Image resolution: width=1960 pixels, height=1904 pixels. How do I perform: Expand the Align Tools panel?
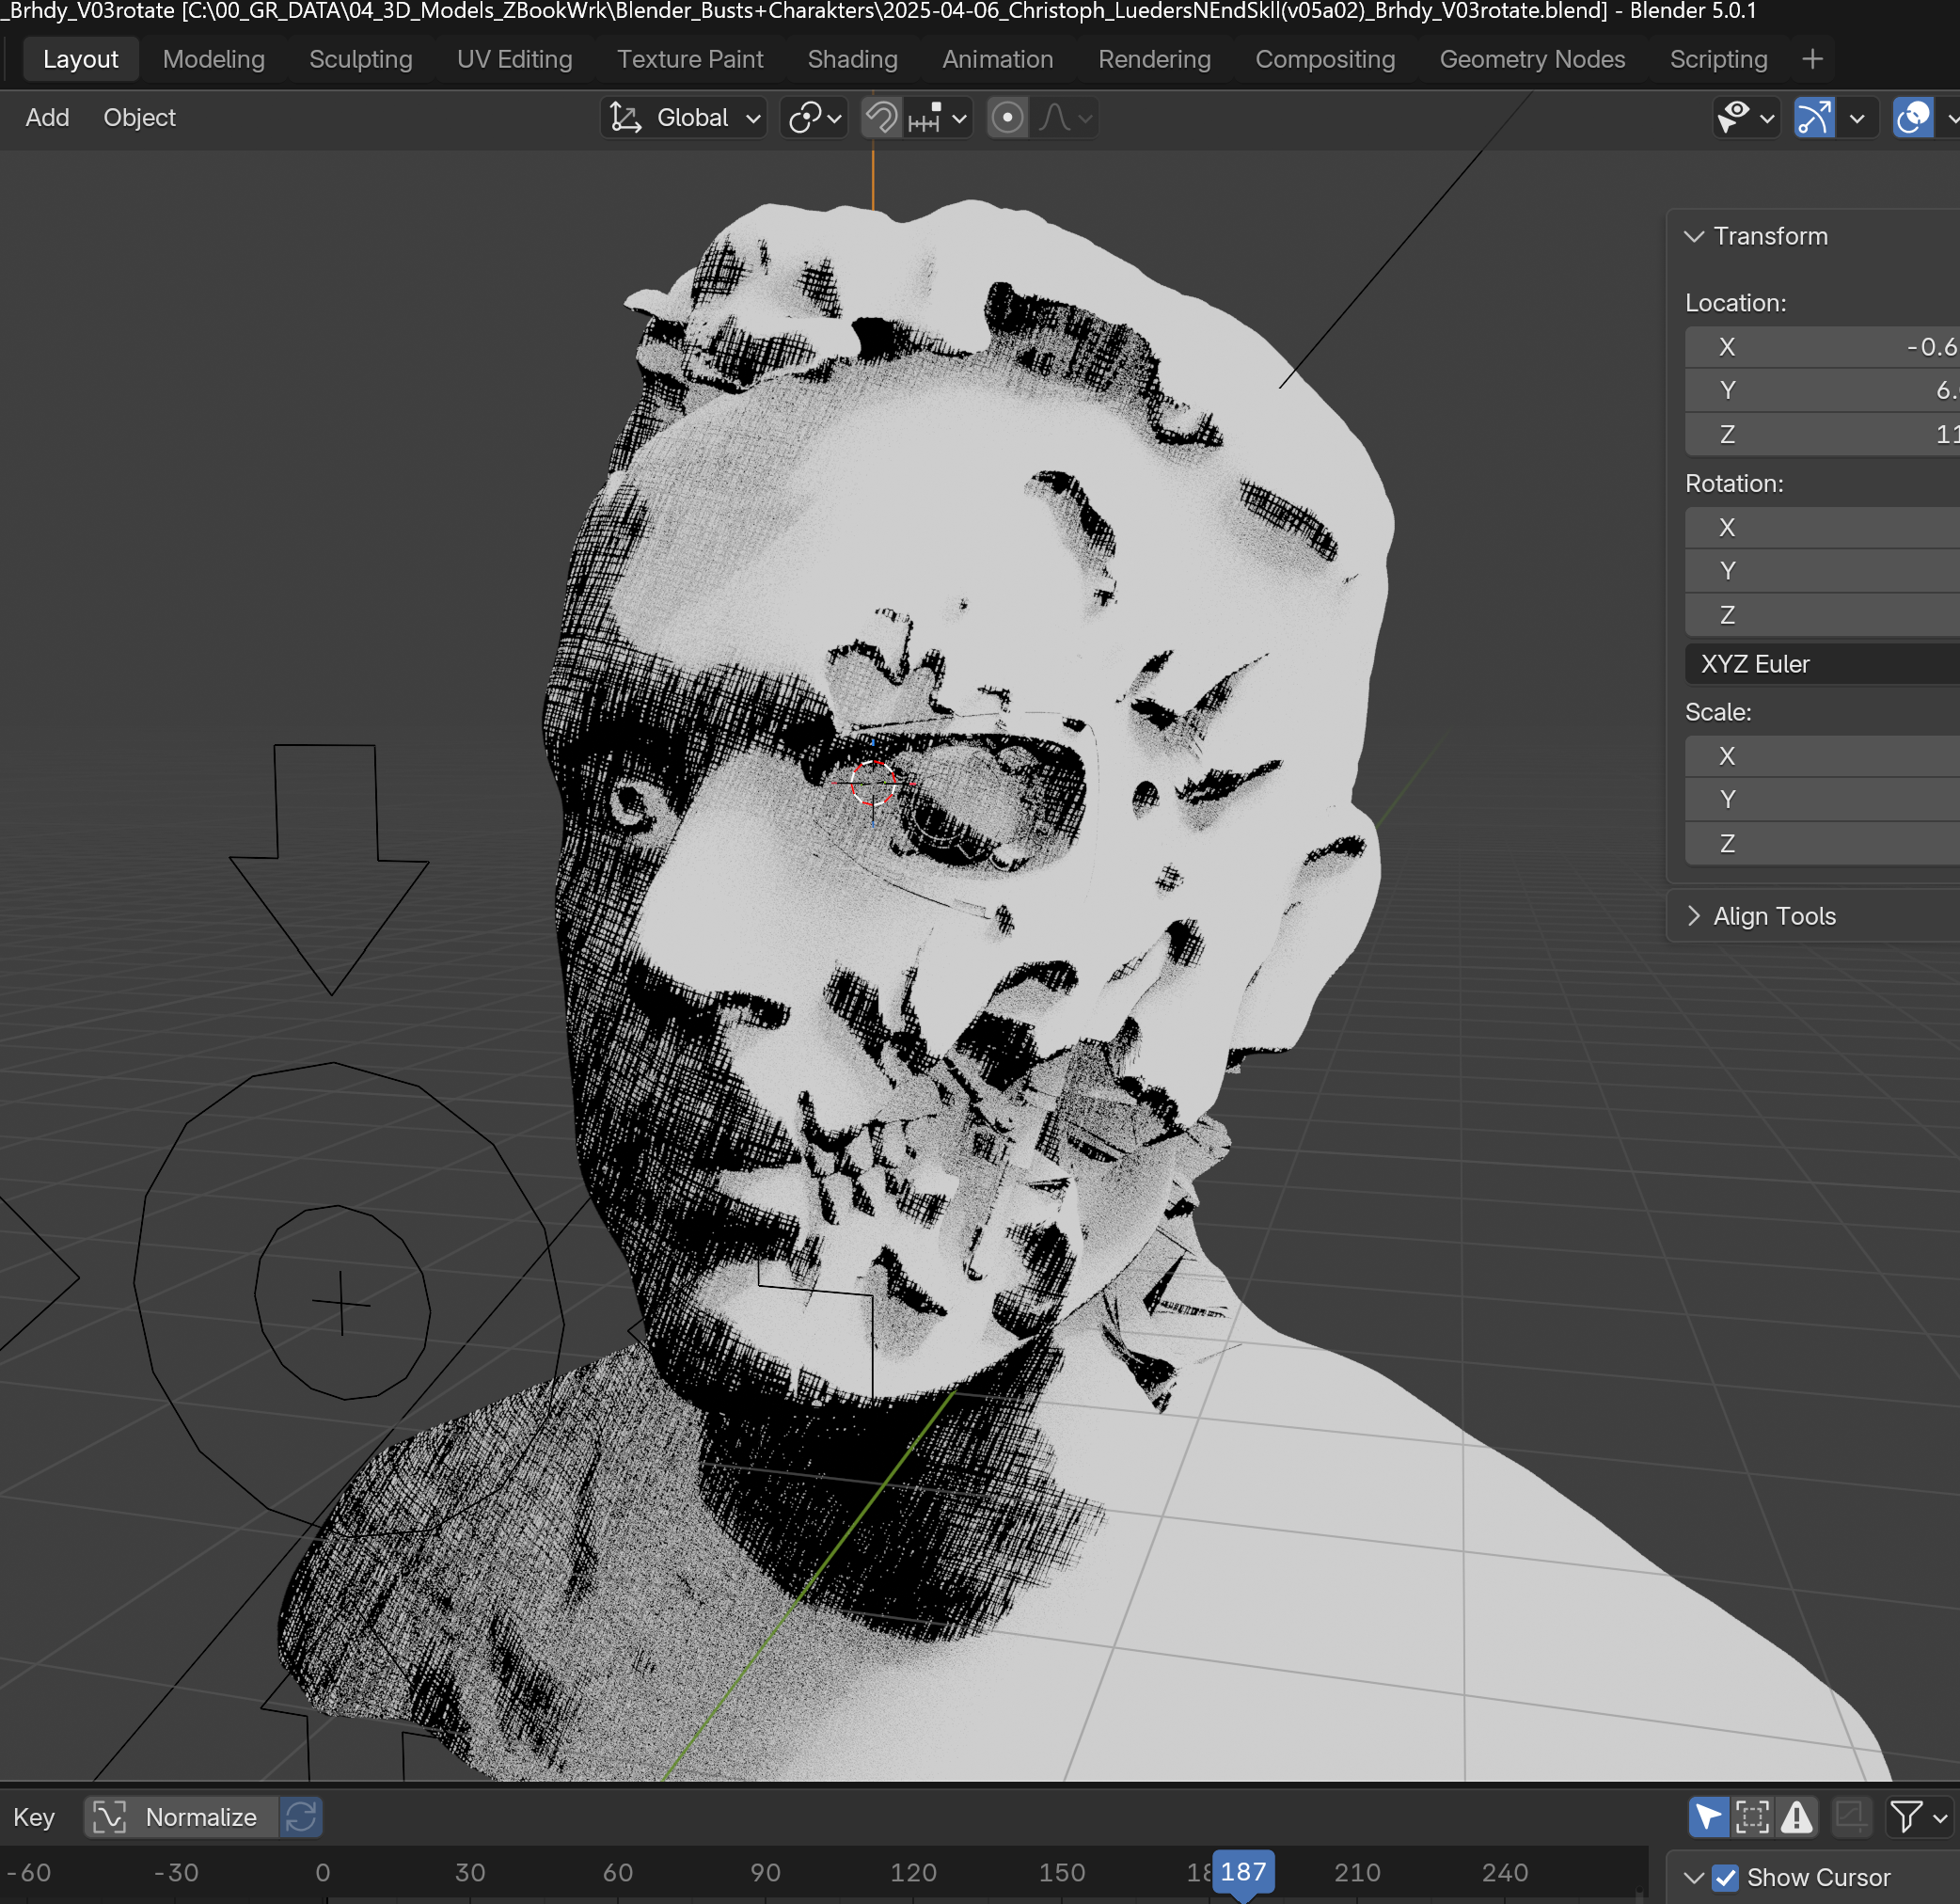1774,916
